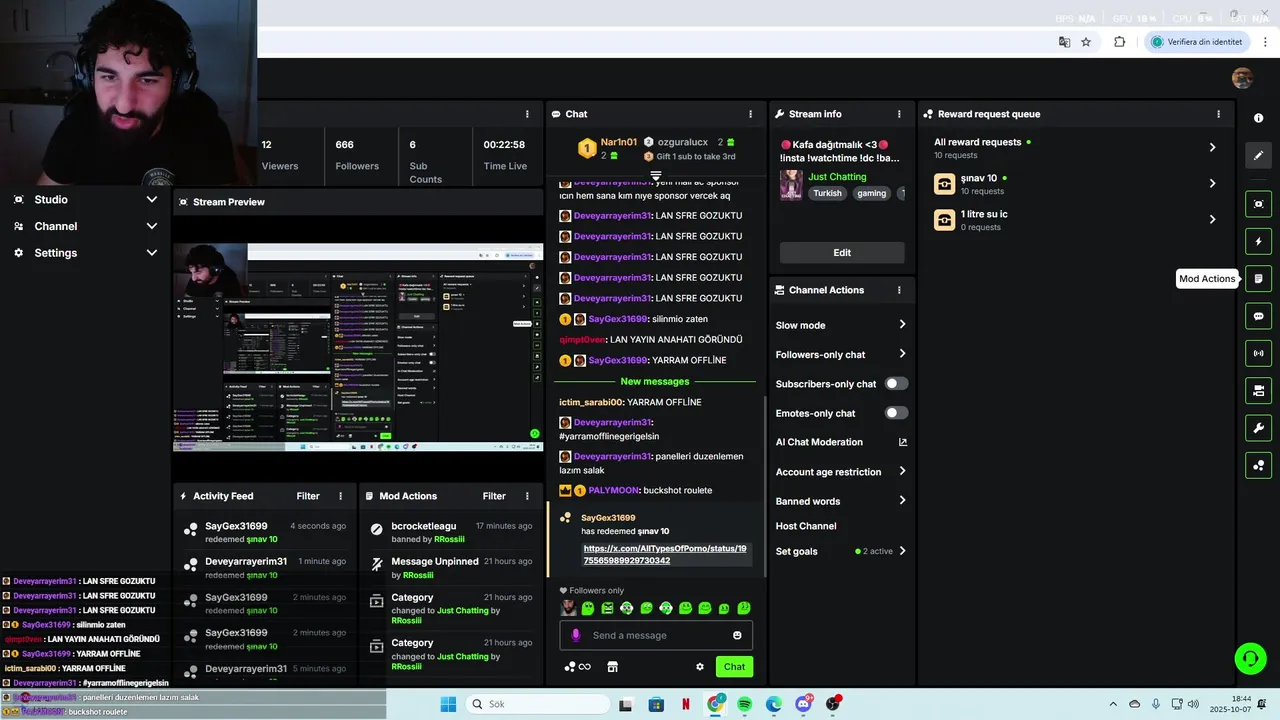Screen dimensions: 1280x720
Task: Jump to New messages divider in chat
Action: (655, 381)
